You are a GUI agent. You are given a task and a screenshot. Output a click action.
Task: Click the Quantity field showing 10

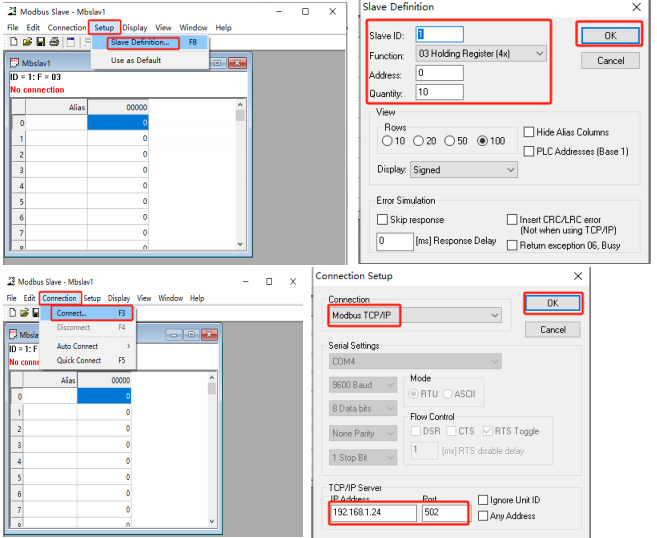coord(440,92)
